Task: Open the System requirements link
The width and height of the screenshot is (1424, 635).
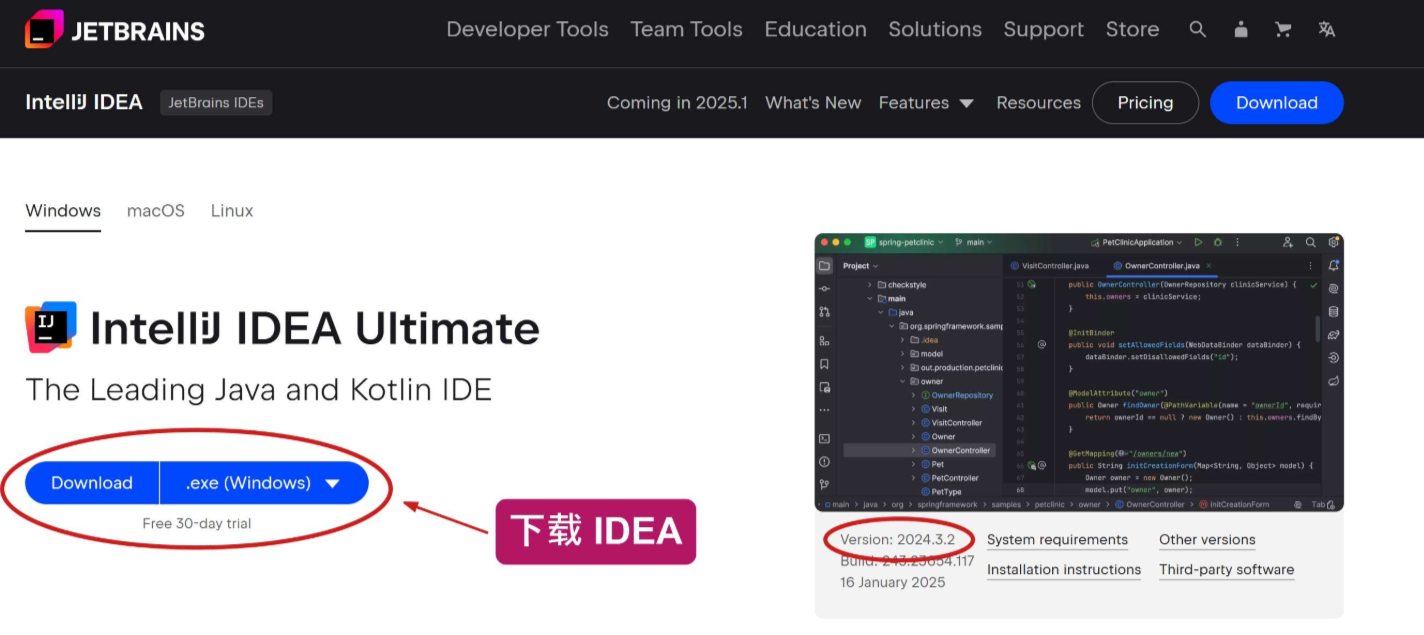Action: pos(1057,540)
